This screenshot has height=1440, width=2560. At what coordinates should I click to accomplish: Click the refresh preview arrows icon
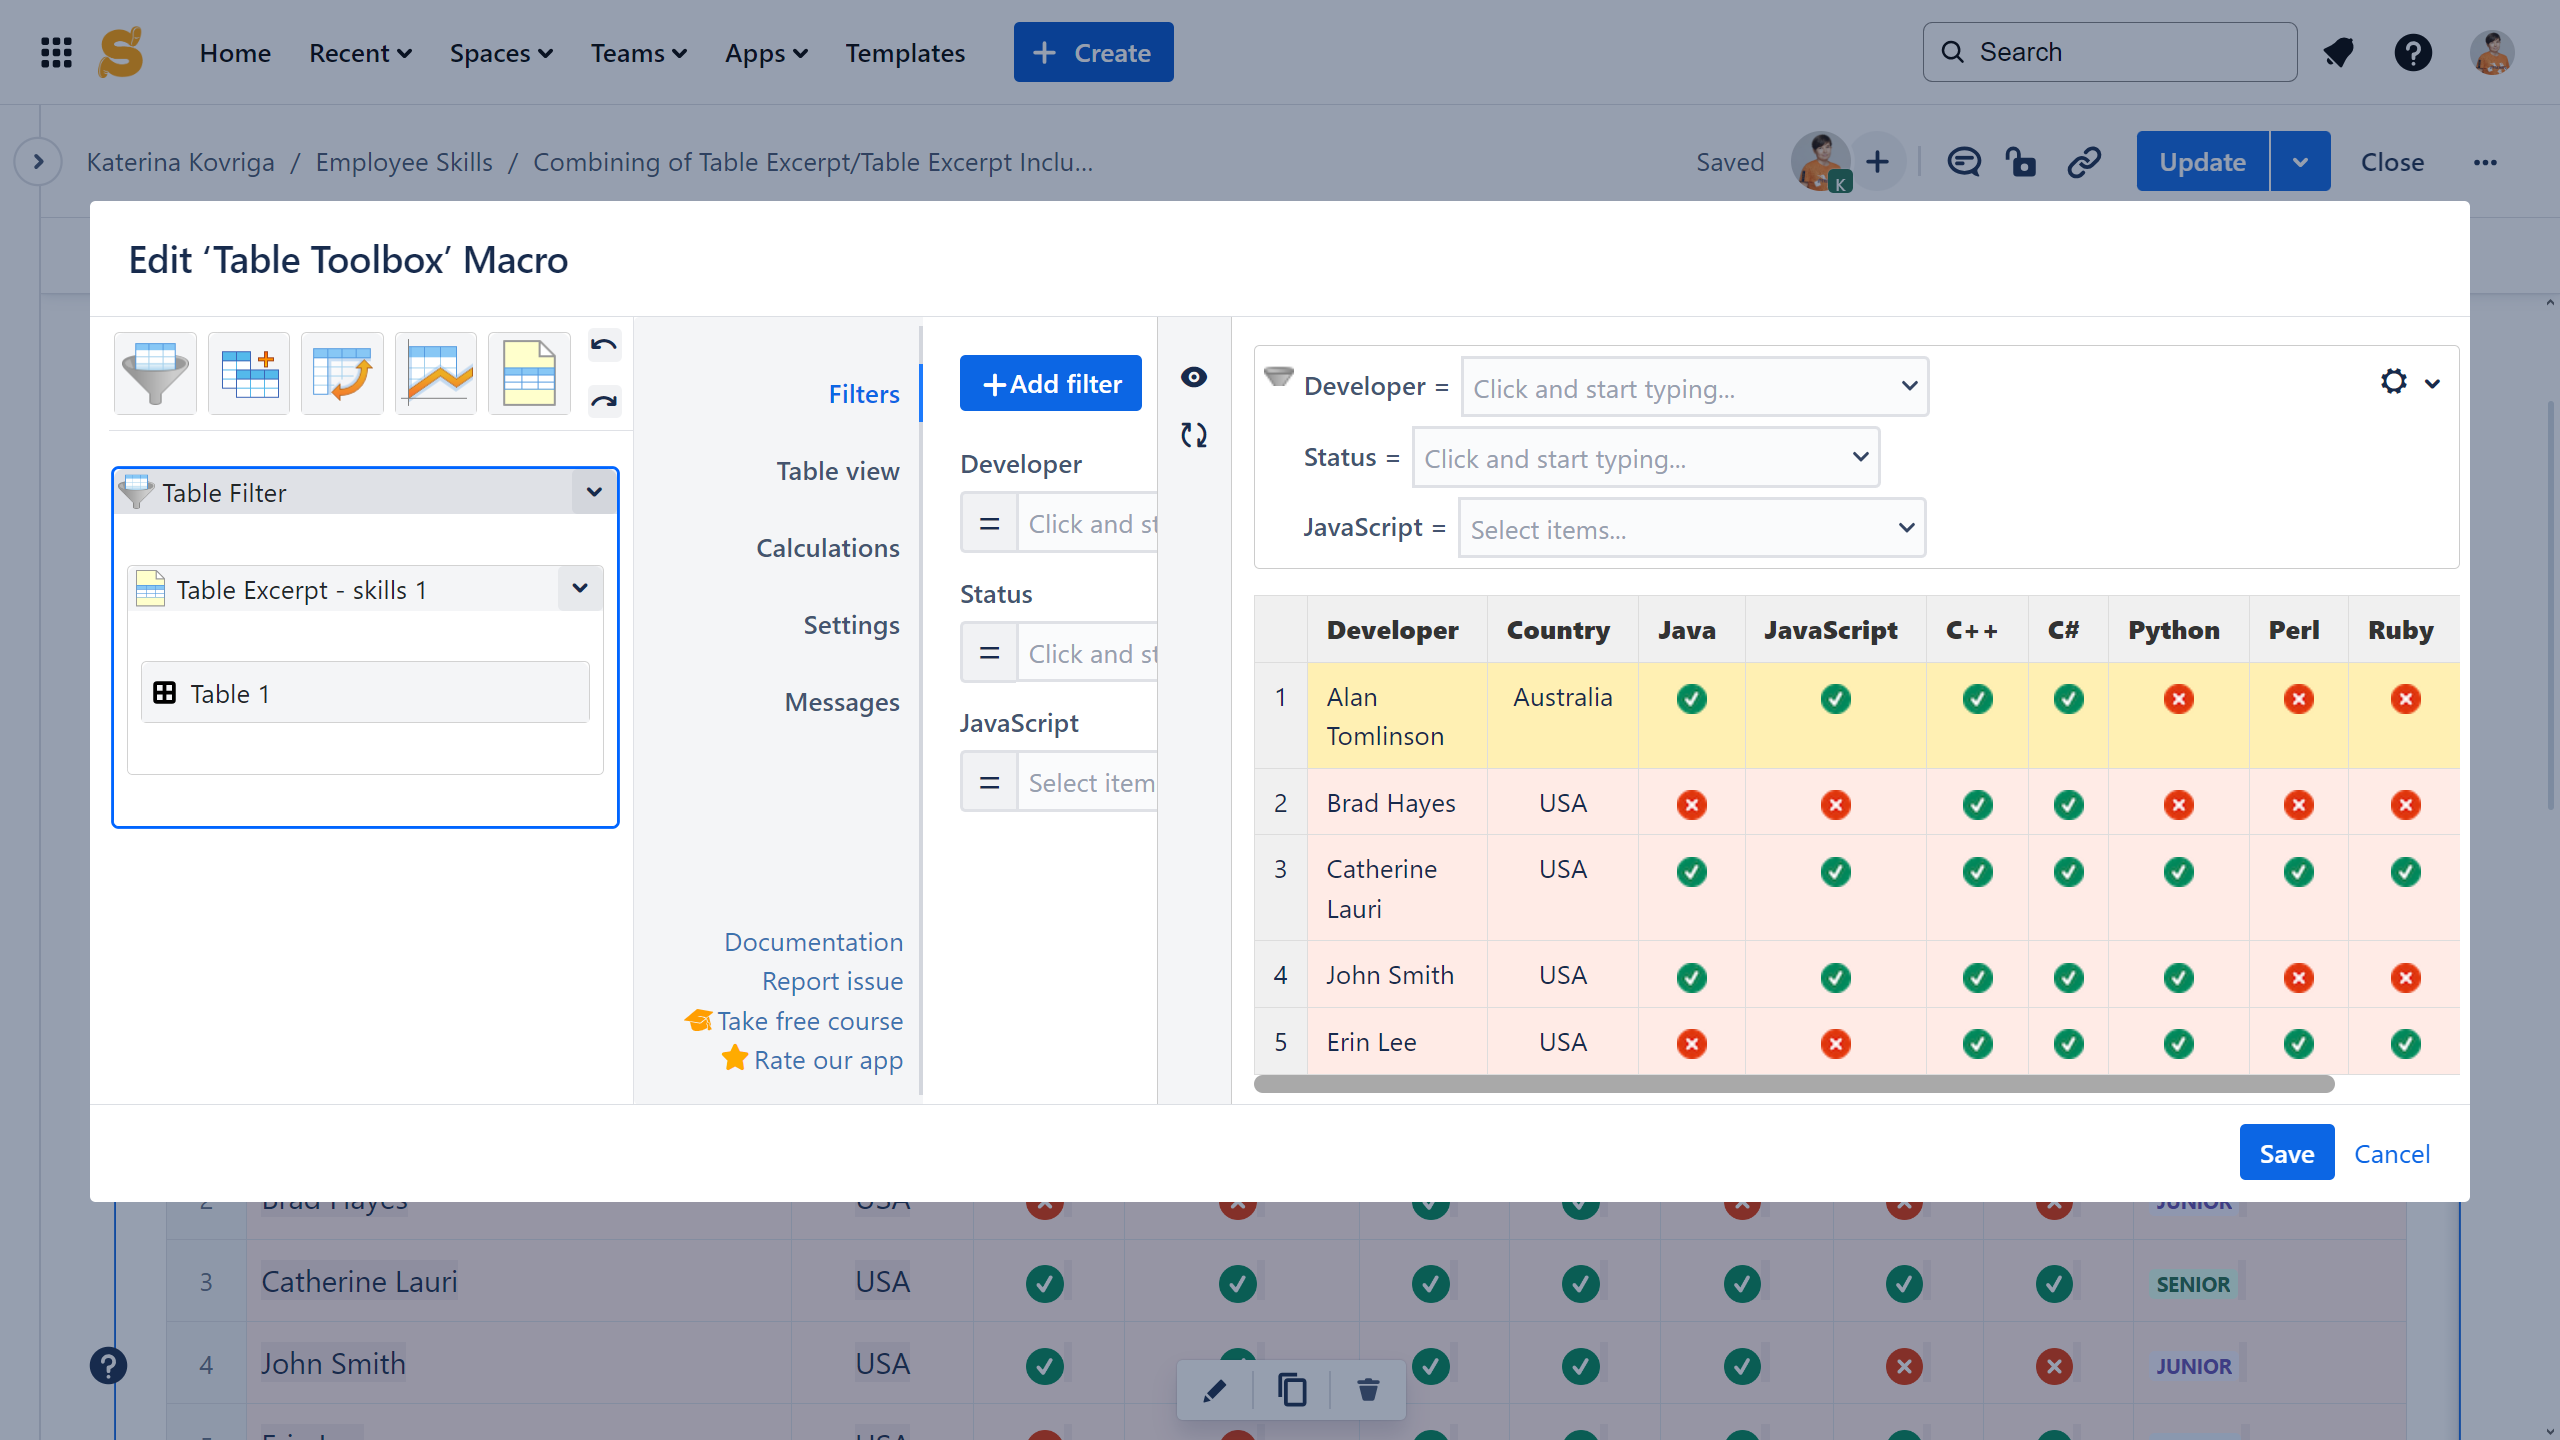(1194, 435)
